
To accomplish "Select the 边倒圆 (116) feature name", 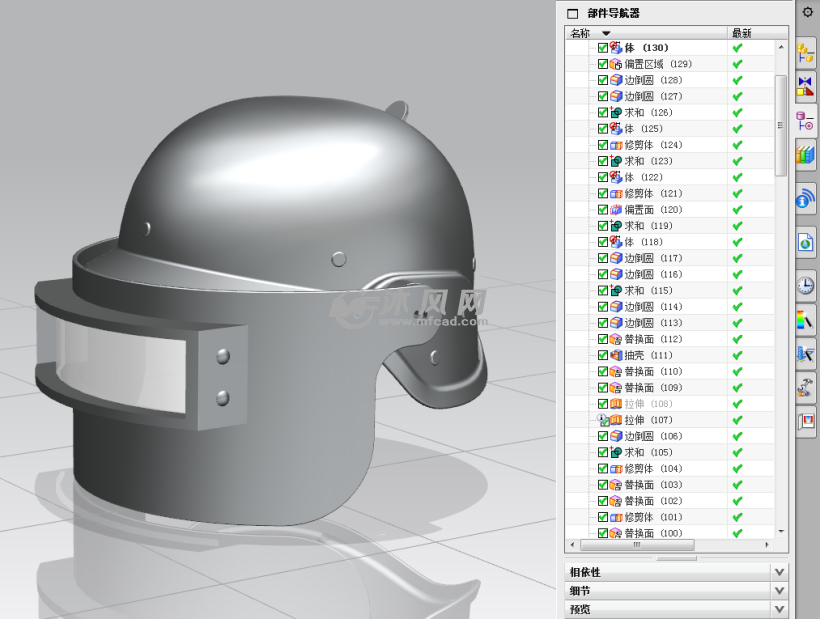I will (x=654, y=274).
